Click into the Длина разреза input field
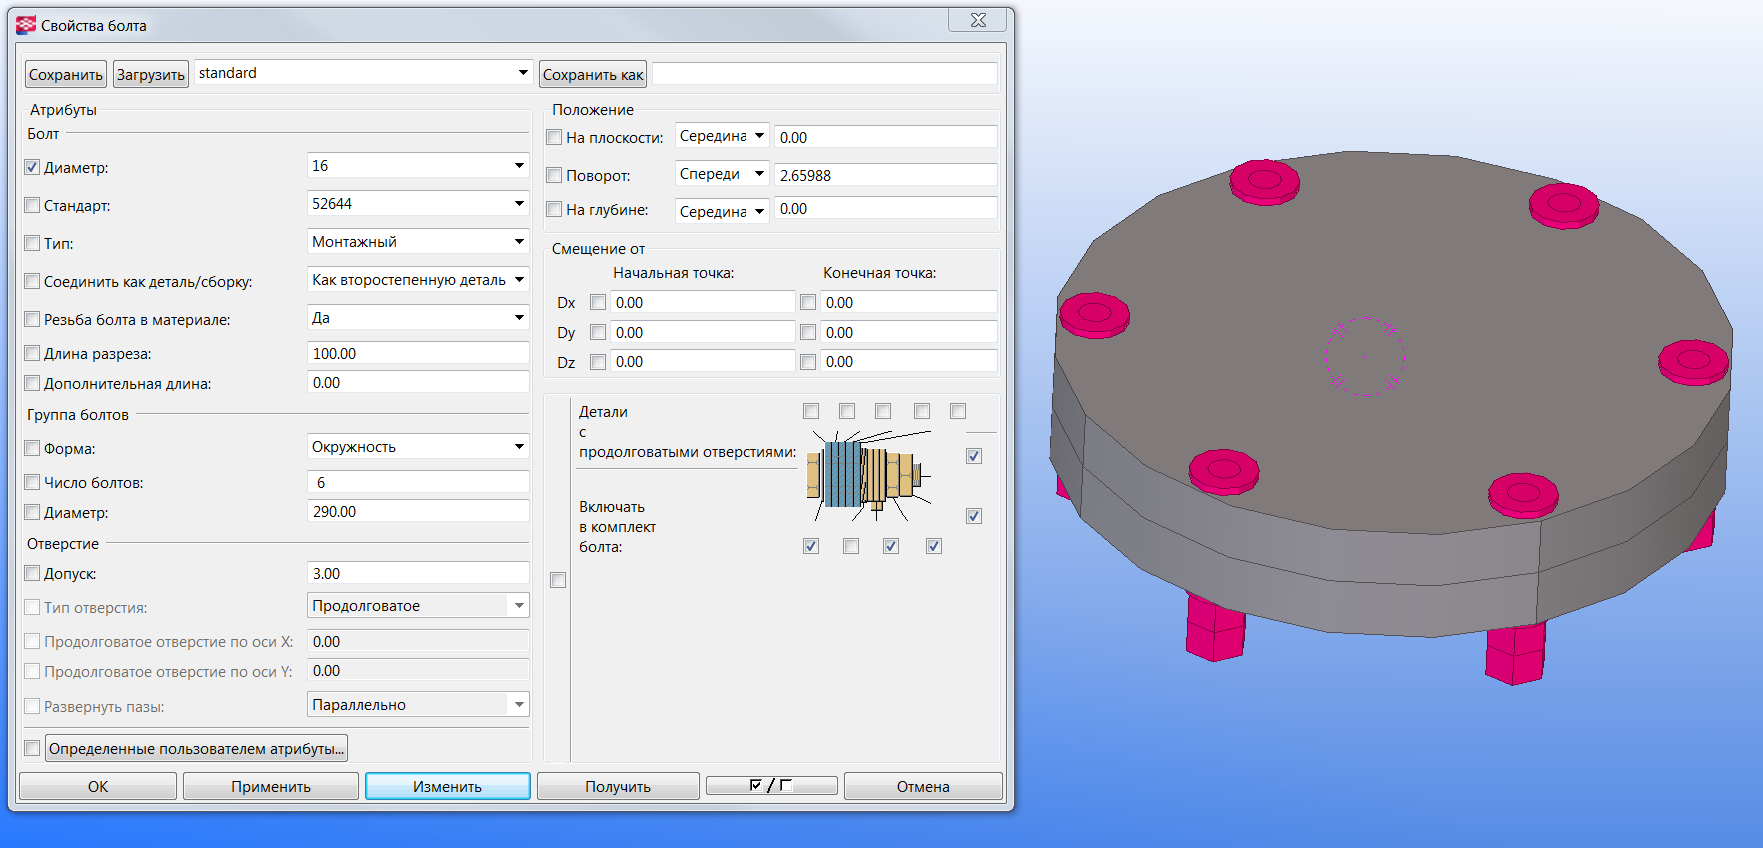 coord(417,354)
